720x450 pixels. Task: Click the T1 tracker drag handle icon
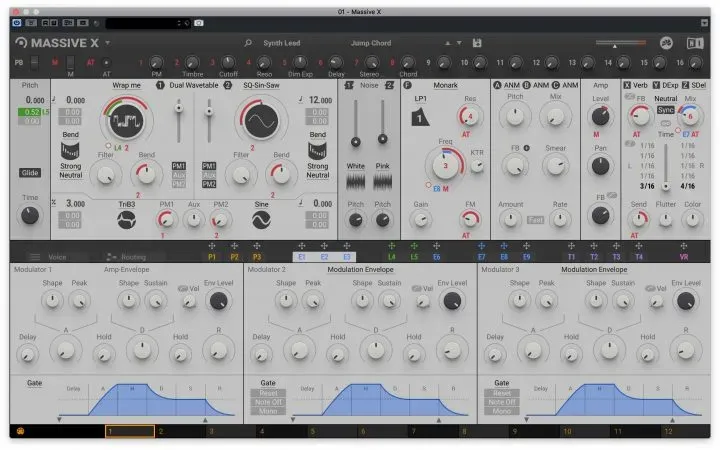coord(571,246)
